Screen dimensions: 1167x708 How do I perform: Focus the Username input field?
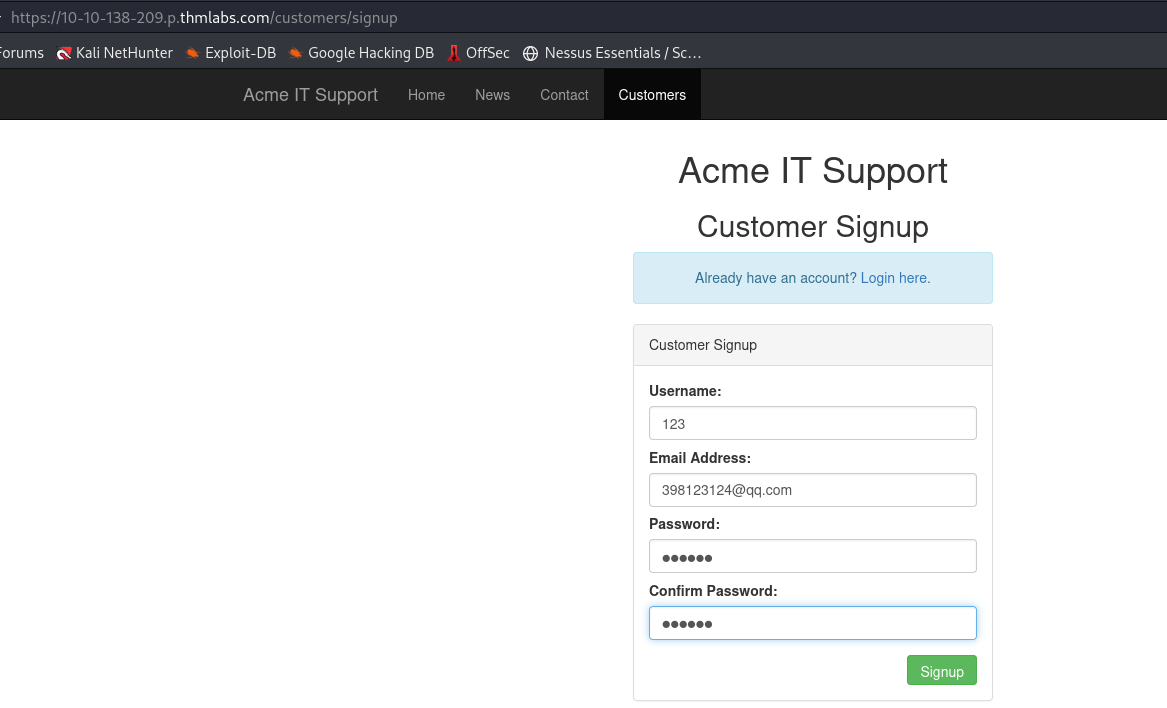pos(812,423)
